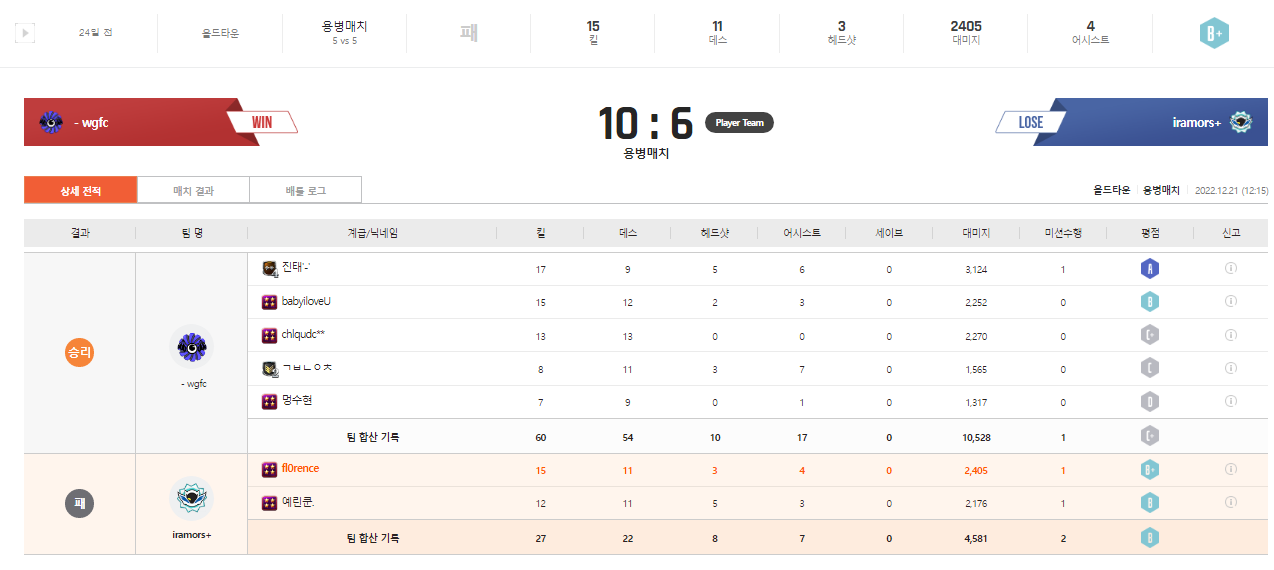Screen dimensions: 1274x570
Task: Click the 킬 column header
Action: 540,233
